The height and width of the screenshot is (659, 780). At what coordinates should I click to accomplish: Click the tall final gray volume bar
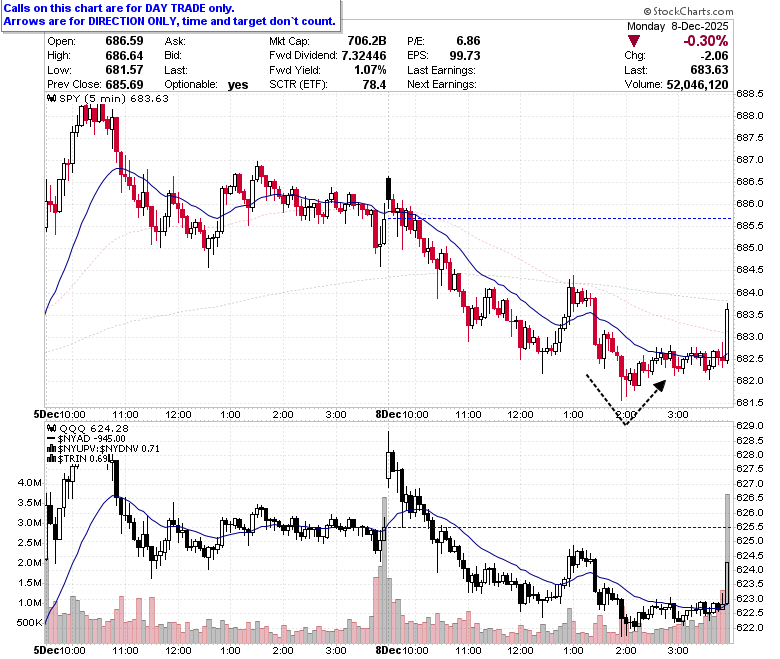pyautogui.click(x=727, y=569)
